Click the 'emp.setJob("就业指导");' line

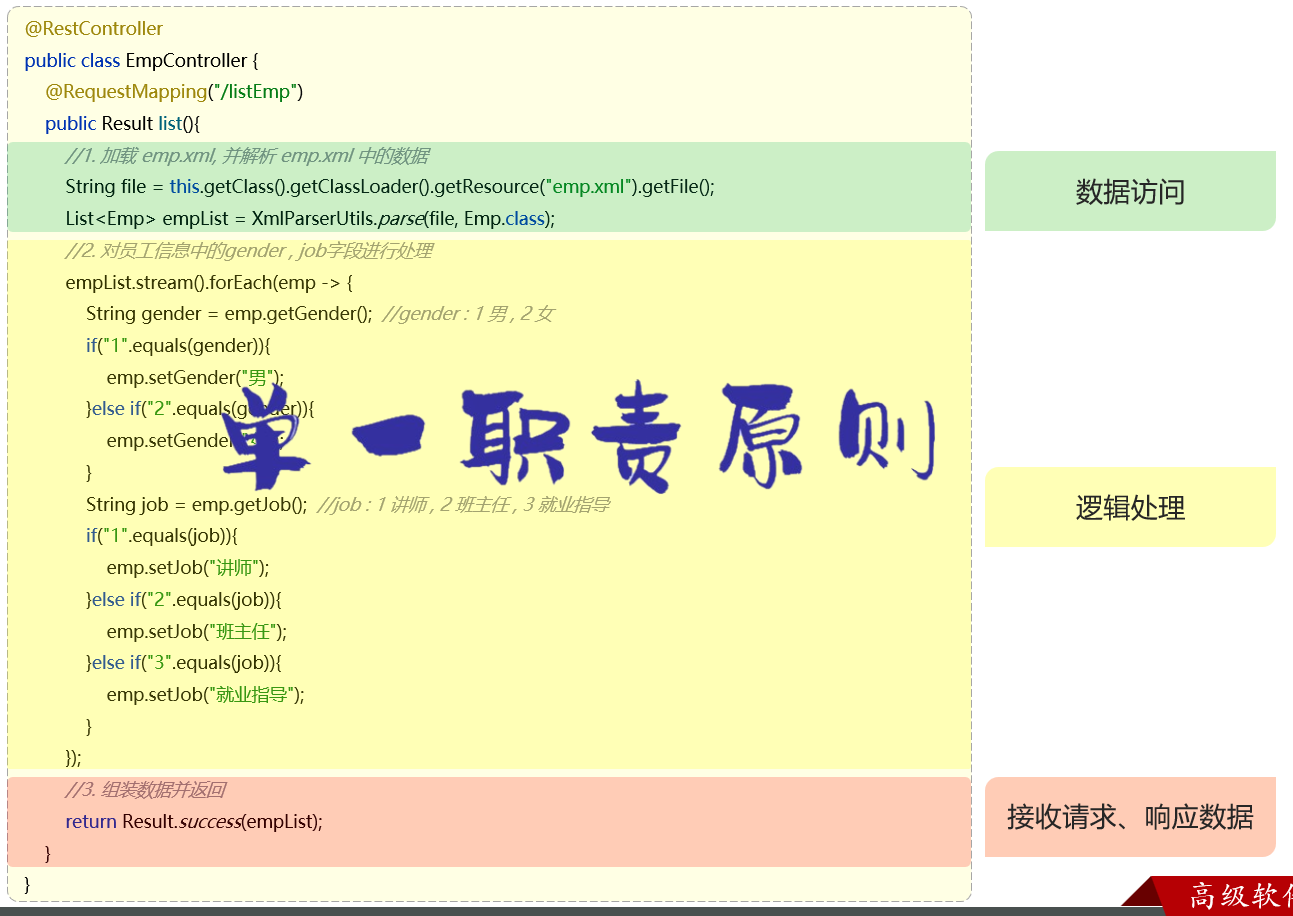[205, 695]
